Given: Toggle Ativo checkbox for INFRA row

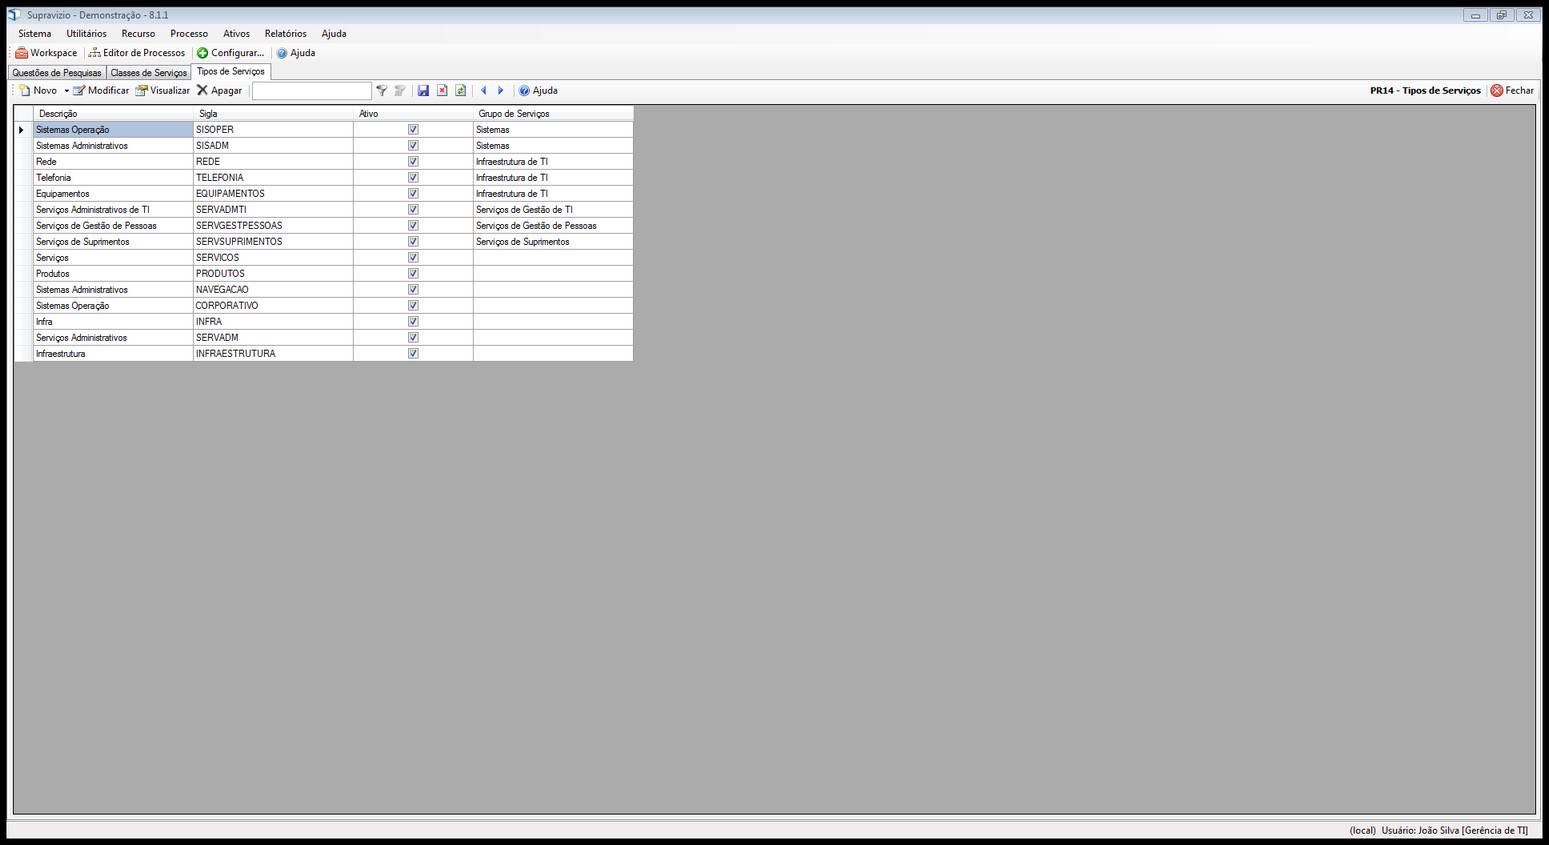Looking at the screenshot, I should (x=413, y=322).
